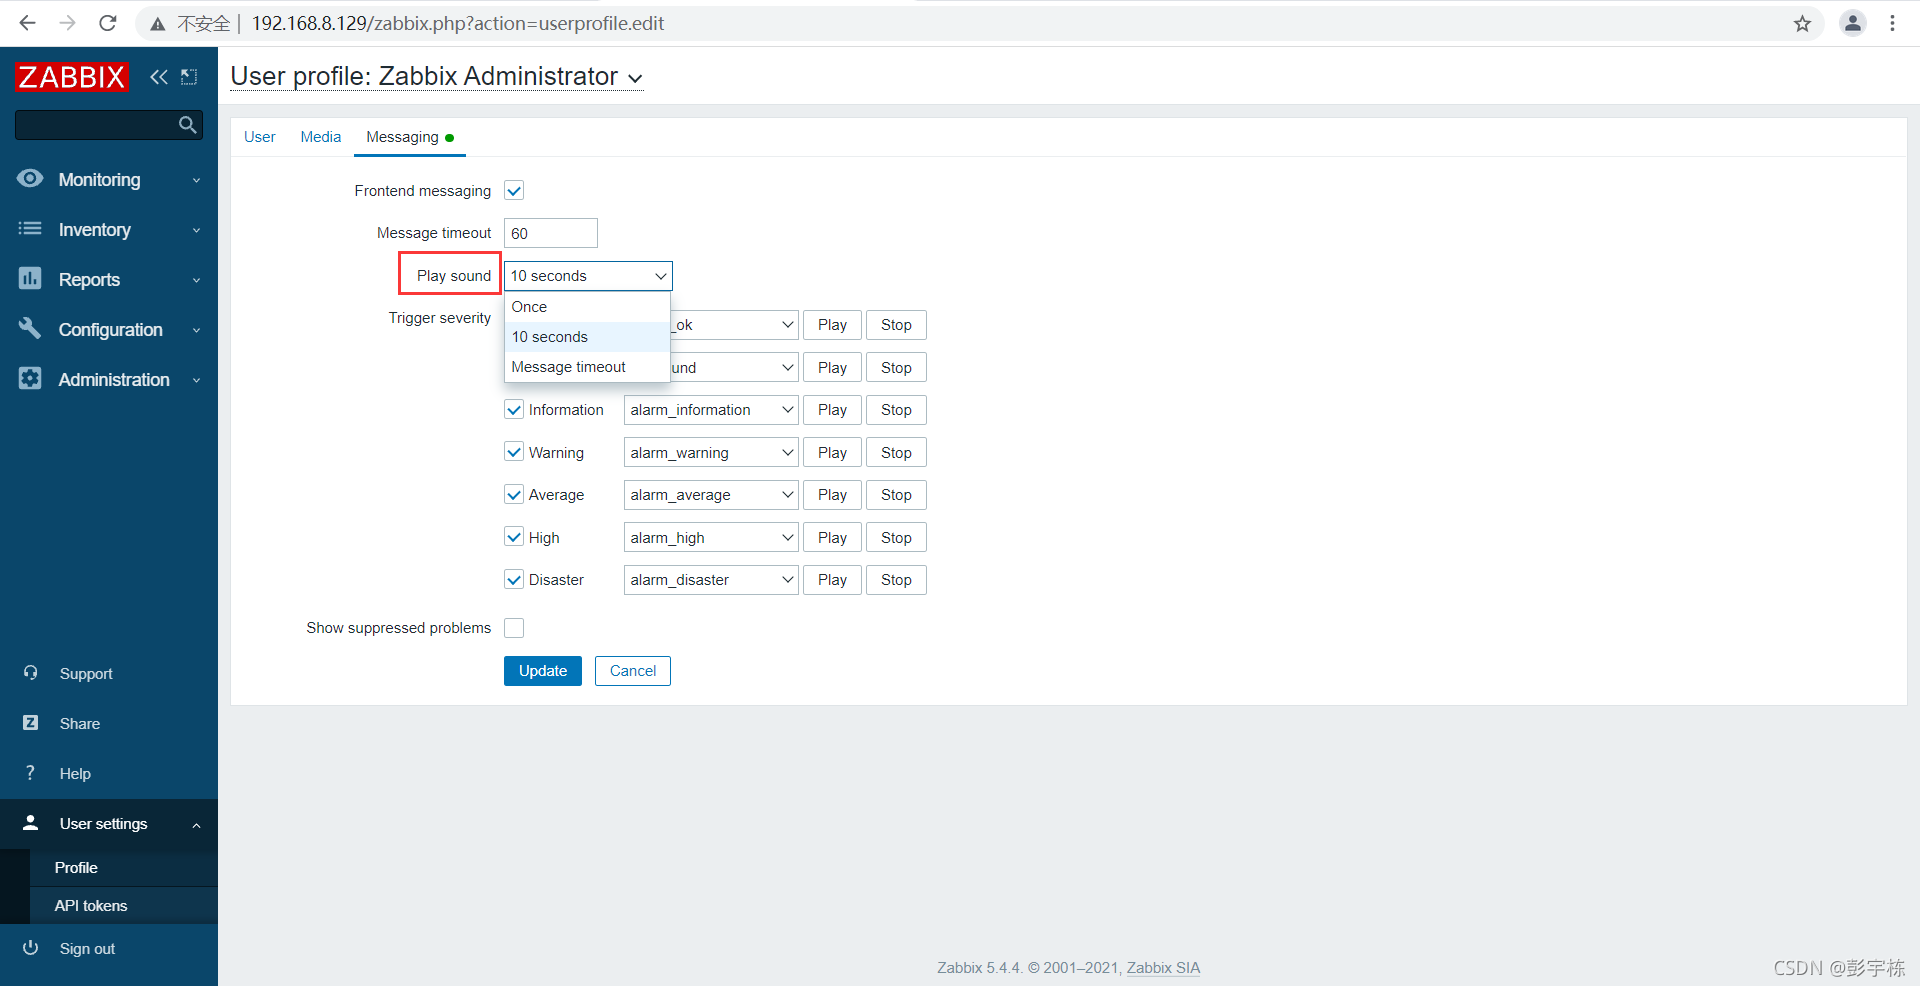Open the browser three-dot menu
This screenshot has height=986, width=1920.
tap(1892, 23)
